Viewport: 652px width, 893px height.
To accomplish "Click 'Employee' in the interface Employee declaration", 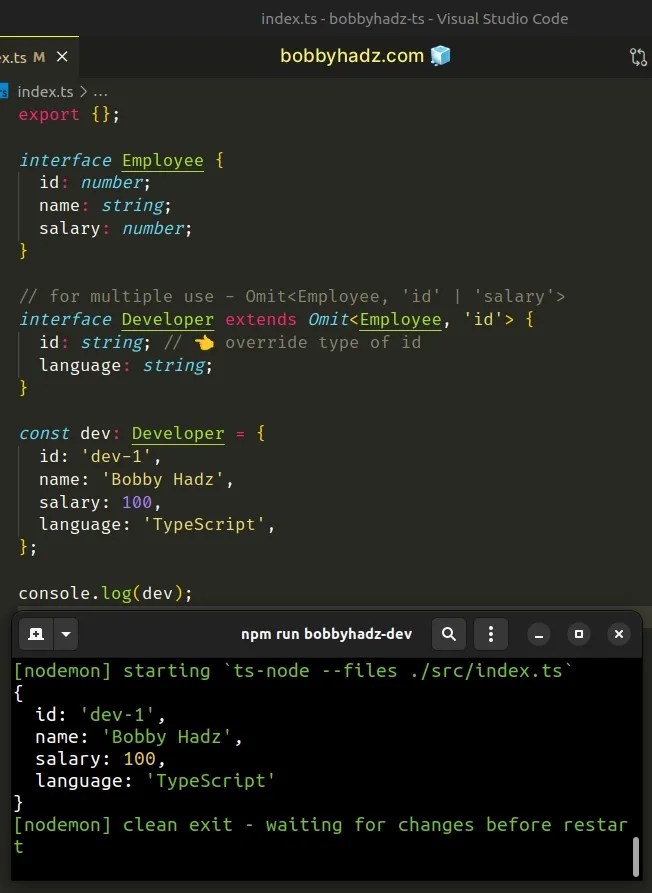I will (163, 161).
